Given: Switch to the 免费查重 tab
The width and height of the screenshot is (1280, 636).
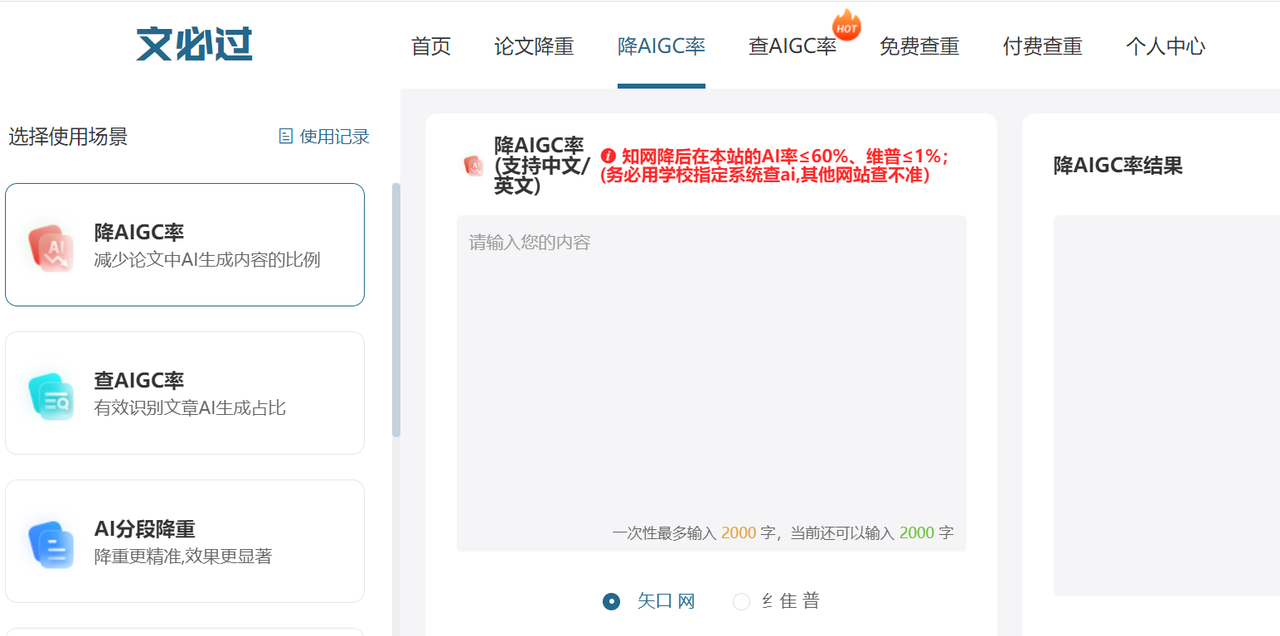Looking at the screenshot, I should pos(919,46).
